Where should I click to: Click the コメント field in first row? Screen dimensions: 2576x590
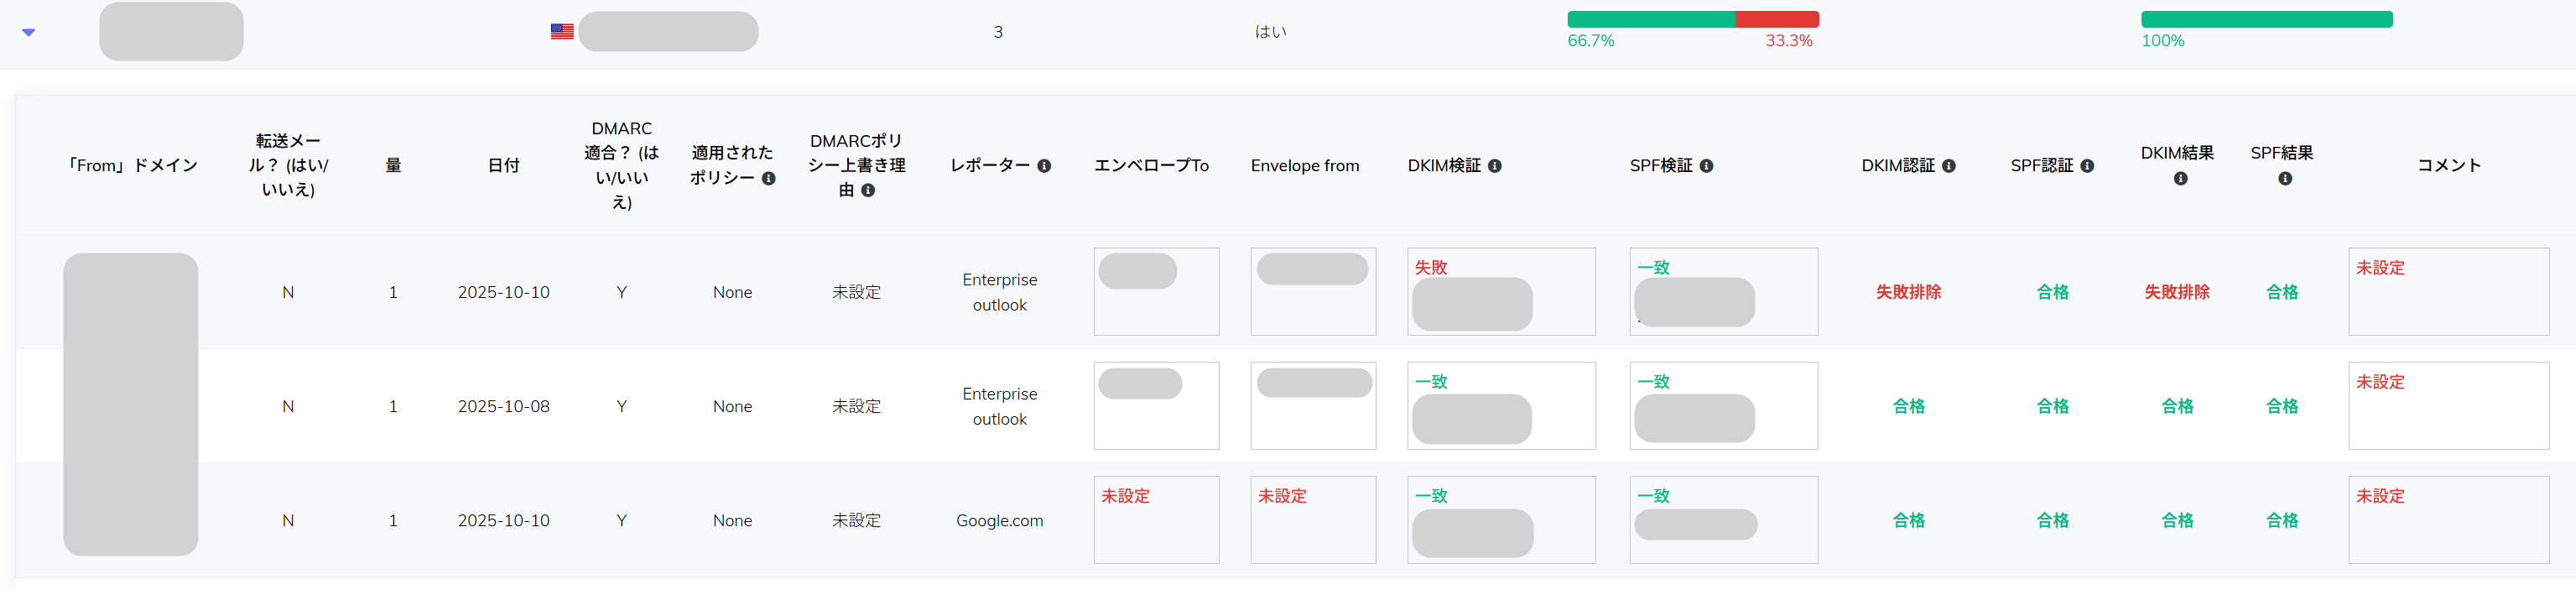[x=2448, y=291]
